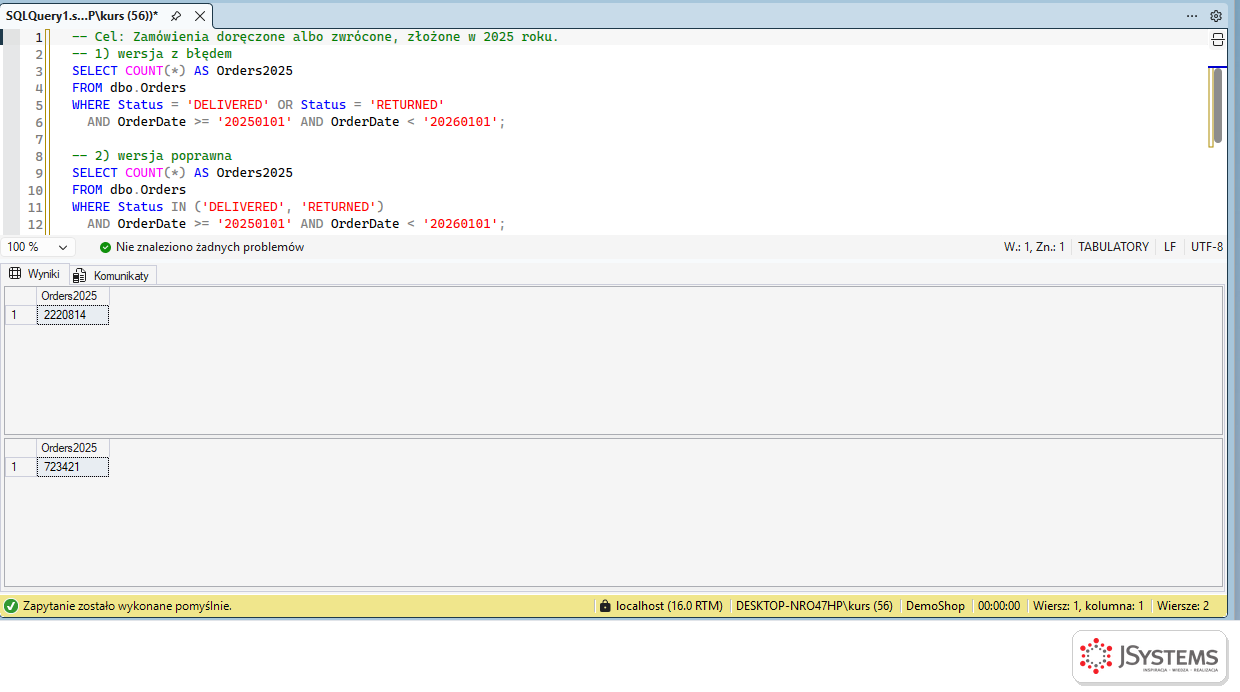Switch to the Komunikaty messages tab

112,275
